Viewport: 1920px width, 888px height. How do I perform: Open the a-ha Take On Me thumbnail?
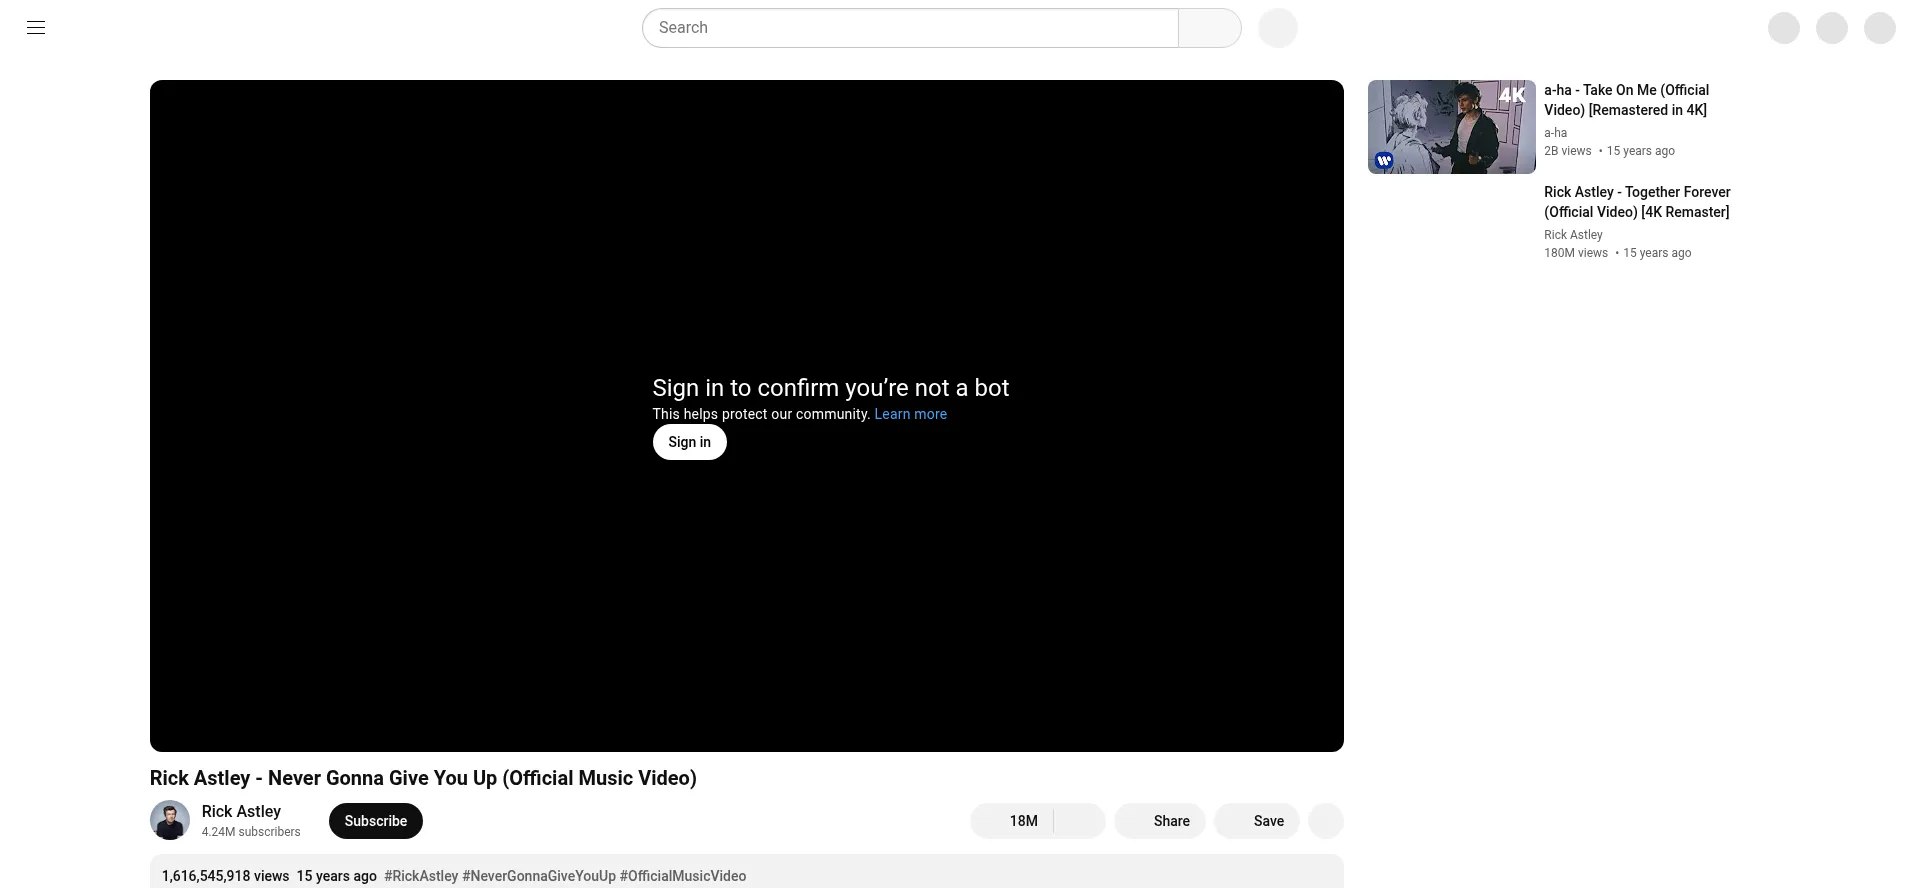click(x=1452, y=127)
